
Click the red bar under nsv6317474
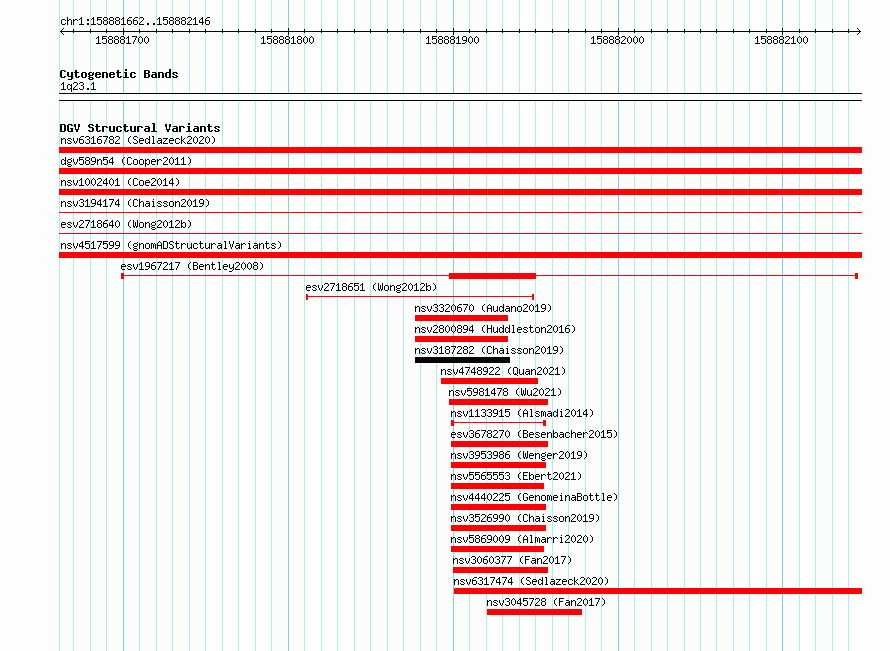pyautogui.click(x=658, y=591)
